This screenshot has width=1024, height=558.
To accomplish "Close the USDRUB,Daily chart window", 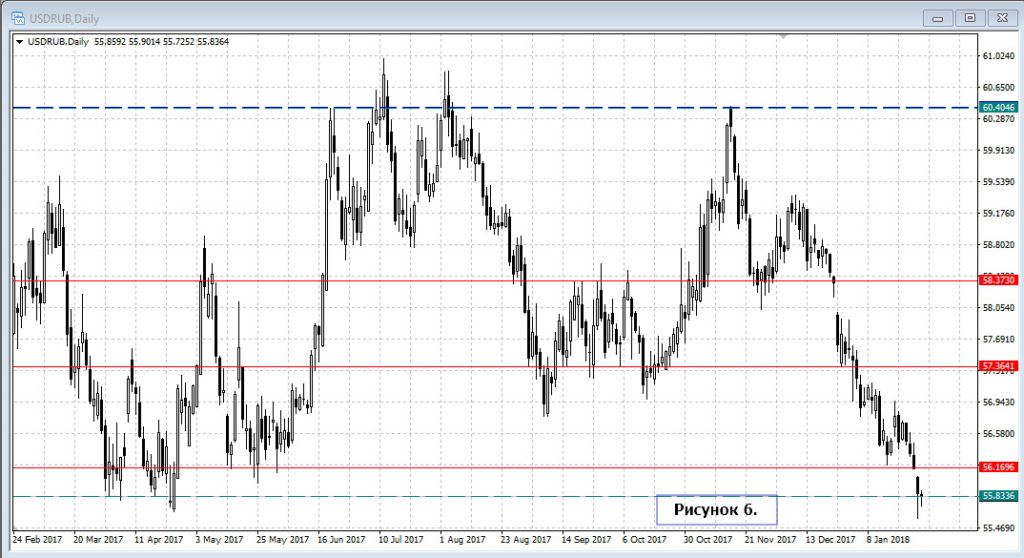I will [x=1000, y=17].
